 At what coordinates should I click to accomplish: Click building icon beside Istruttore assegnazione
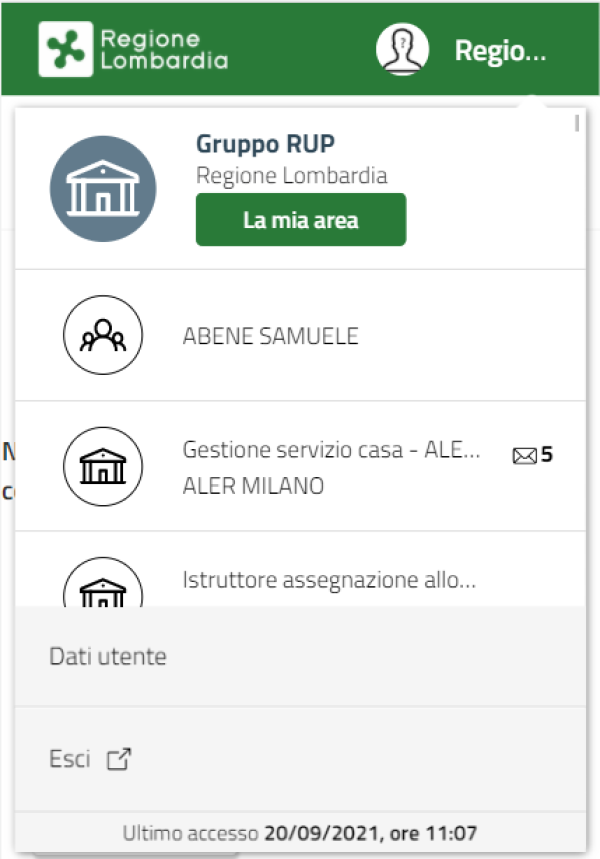pos(103,590)
